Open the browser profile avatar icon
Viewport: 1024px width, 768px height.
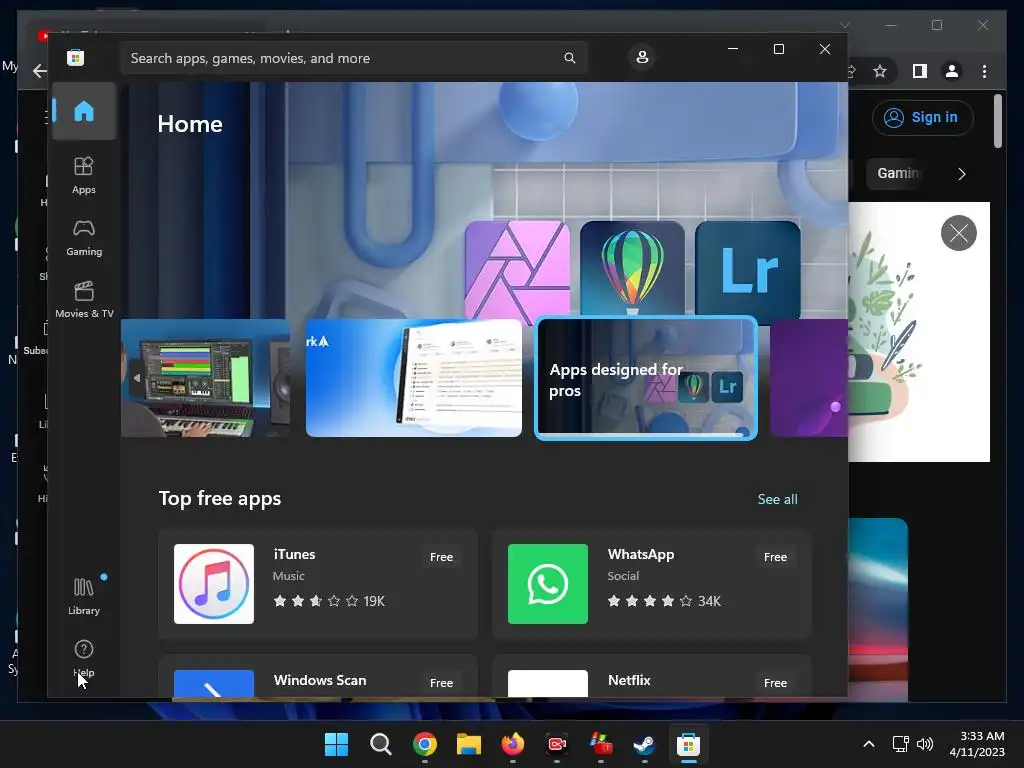pyautogui.click(x=952, y=71)
